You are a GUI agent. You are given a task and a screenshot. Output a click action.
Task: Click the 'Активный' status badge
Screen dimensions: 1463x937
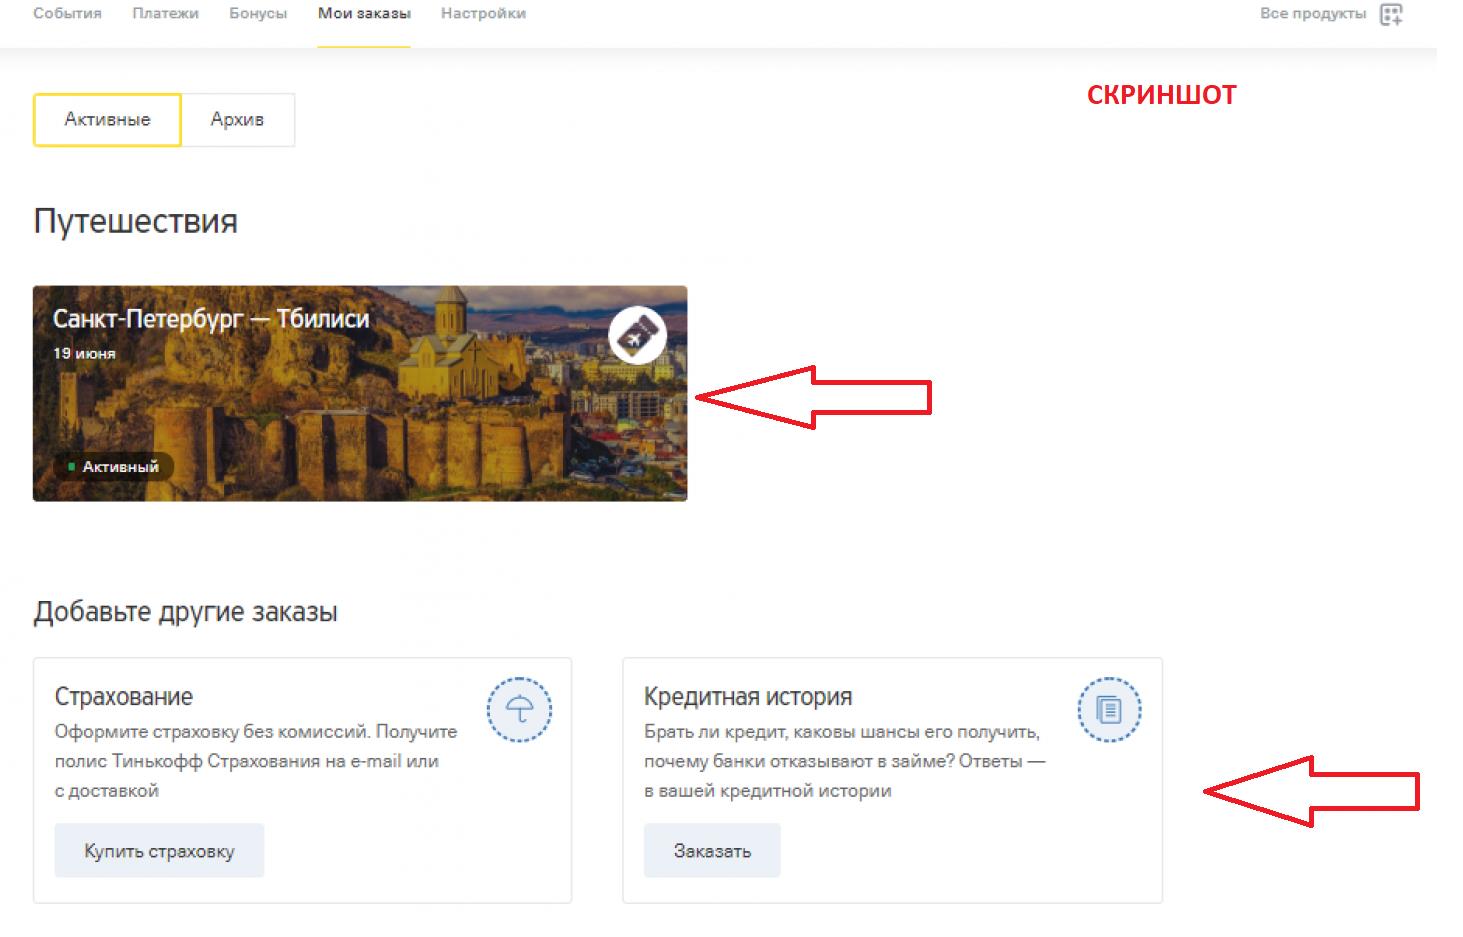tap(113, 467)
